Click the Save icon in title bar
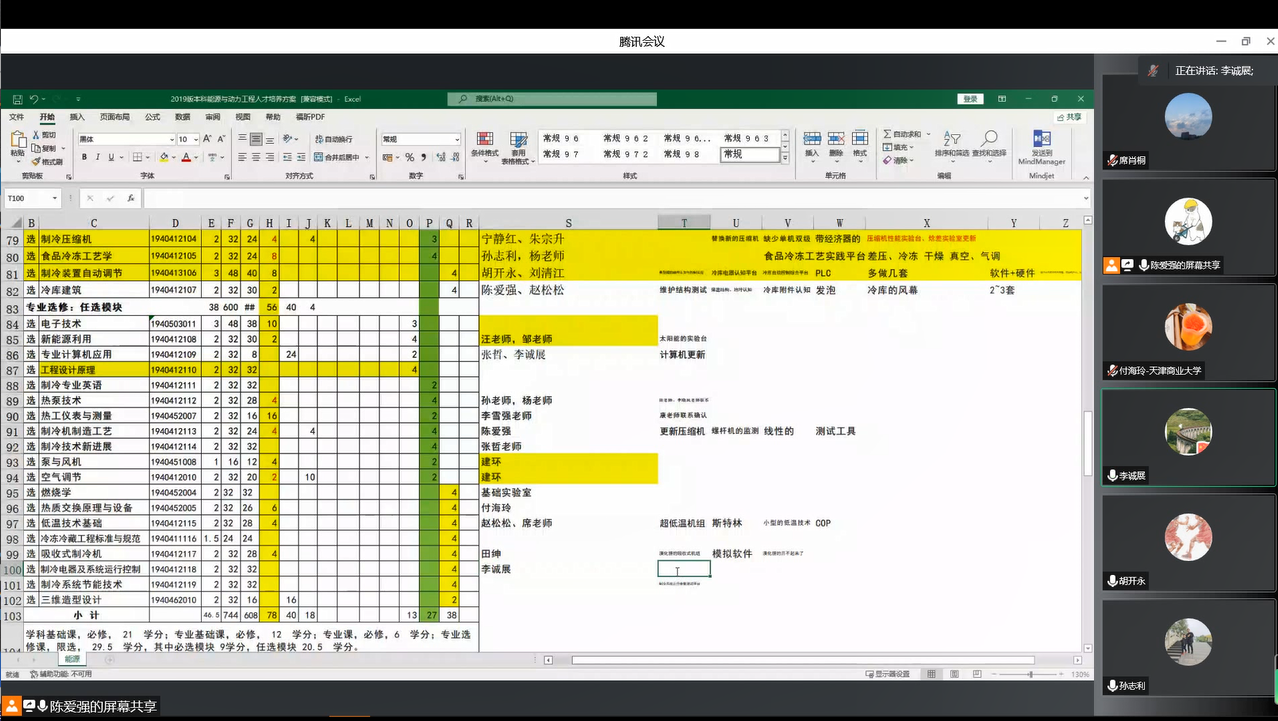 (16, 99)
